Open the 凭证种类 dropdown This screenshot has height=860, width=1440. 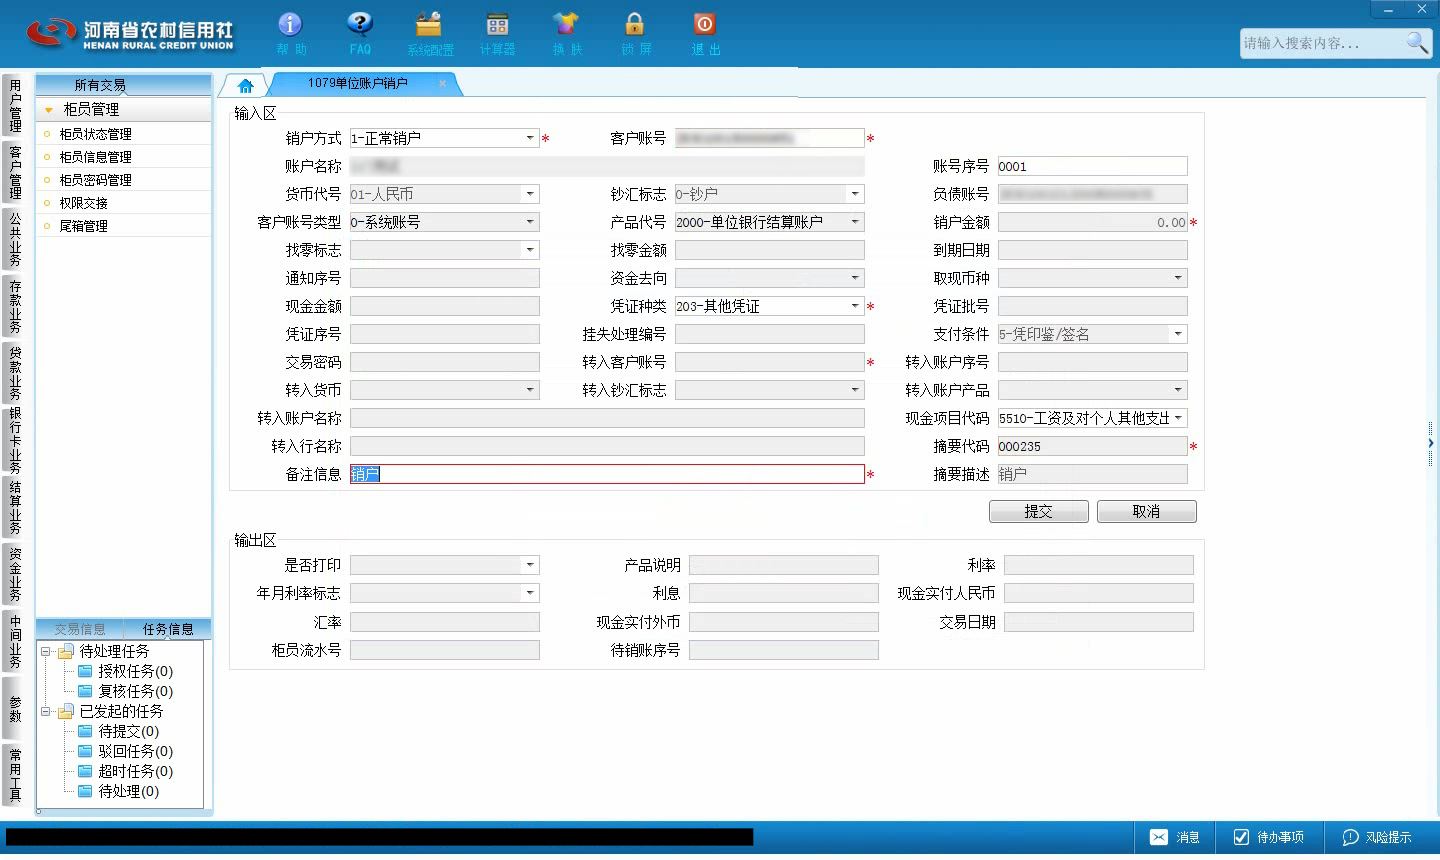point(855,306)
